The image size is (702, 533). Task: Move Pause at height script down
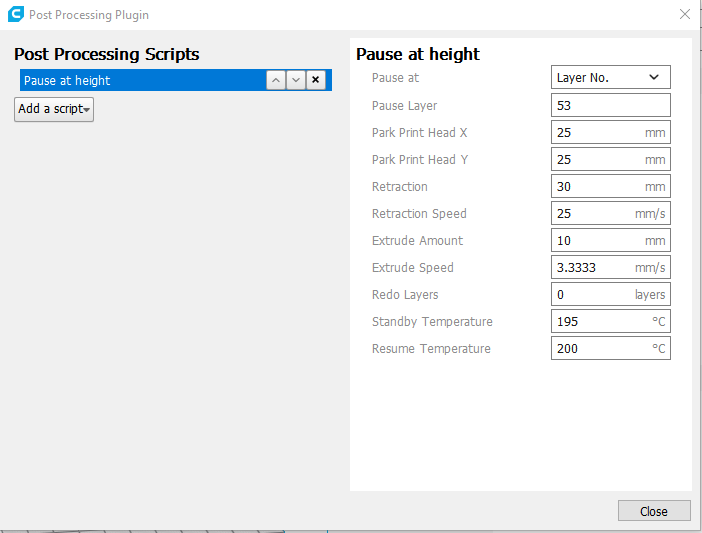296,81
